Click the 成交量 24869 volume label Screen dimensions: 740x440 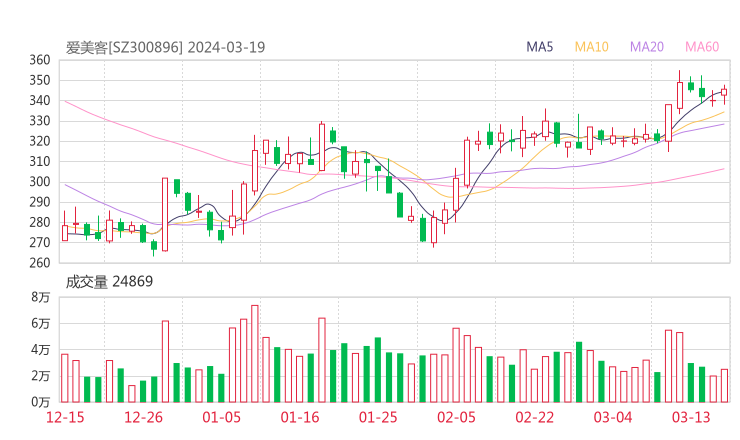pyautogui.click(x=109, y=282)
